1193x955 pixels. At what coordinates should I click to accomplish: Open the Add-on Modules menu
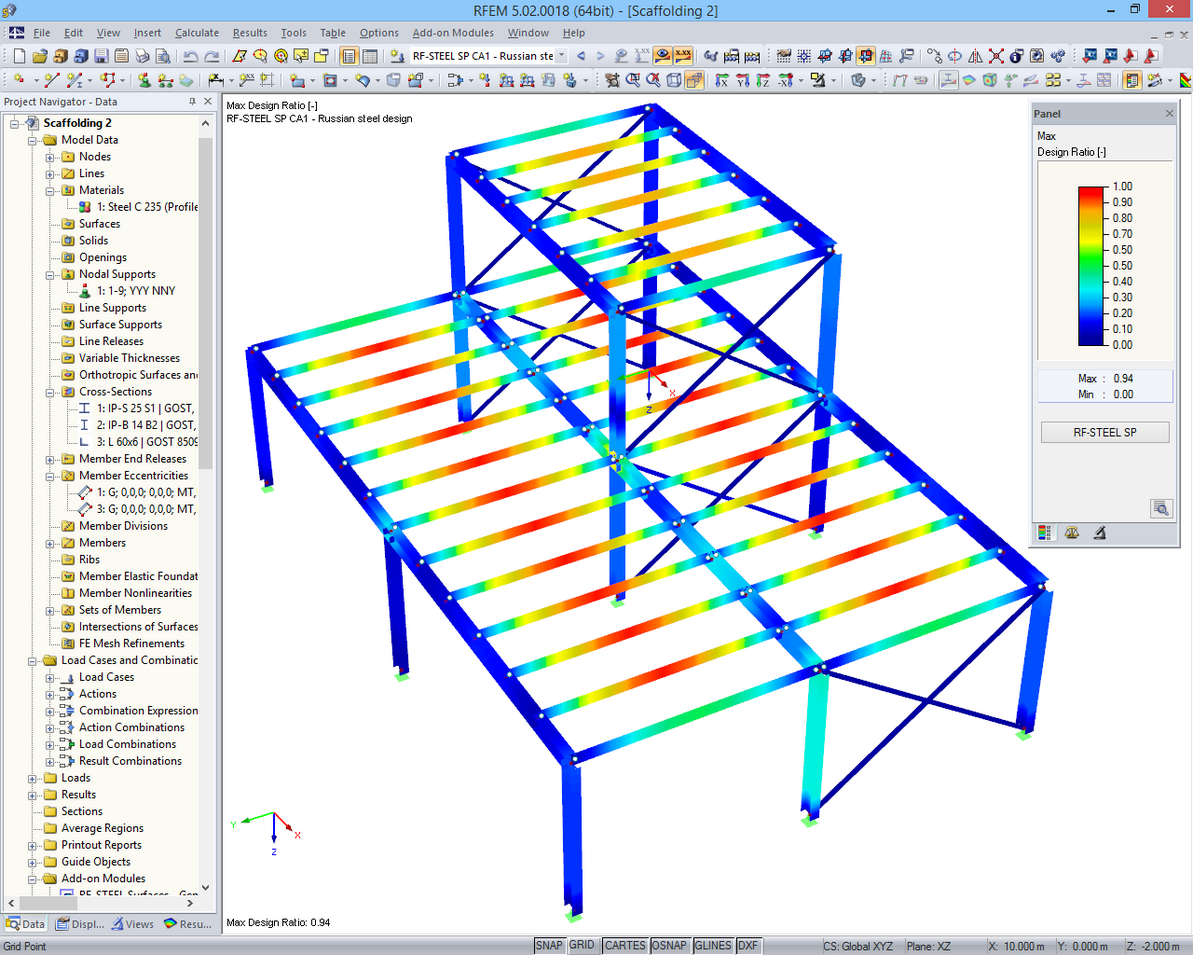point(452,32)
